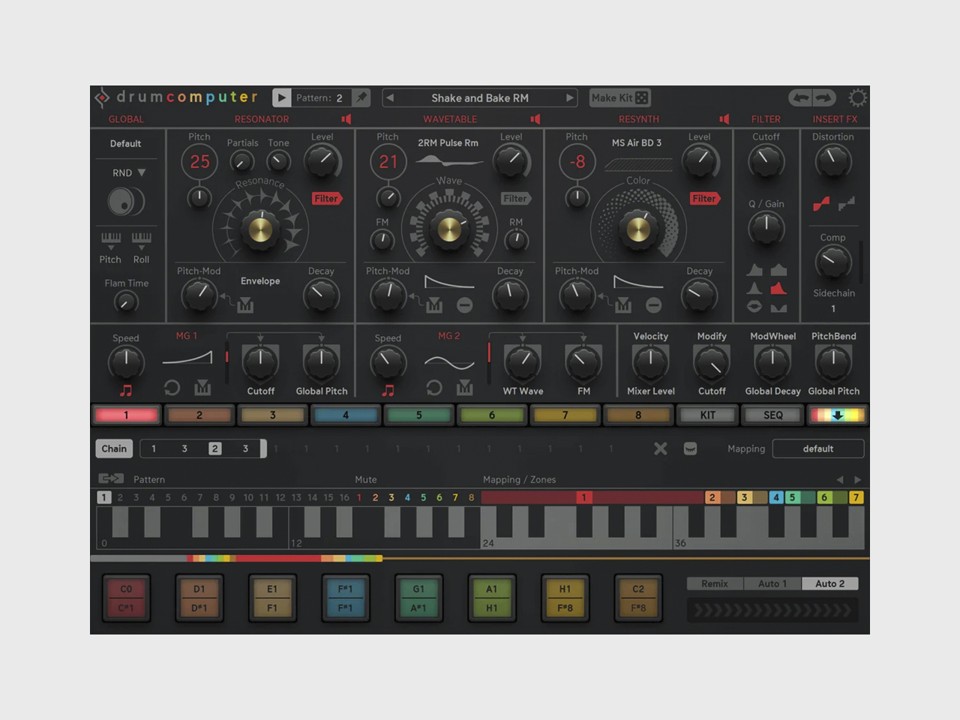The height and width of the screenshot is (720, 960).
Task: Trigger the G1 drum pad
Action: 419,598
